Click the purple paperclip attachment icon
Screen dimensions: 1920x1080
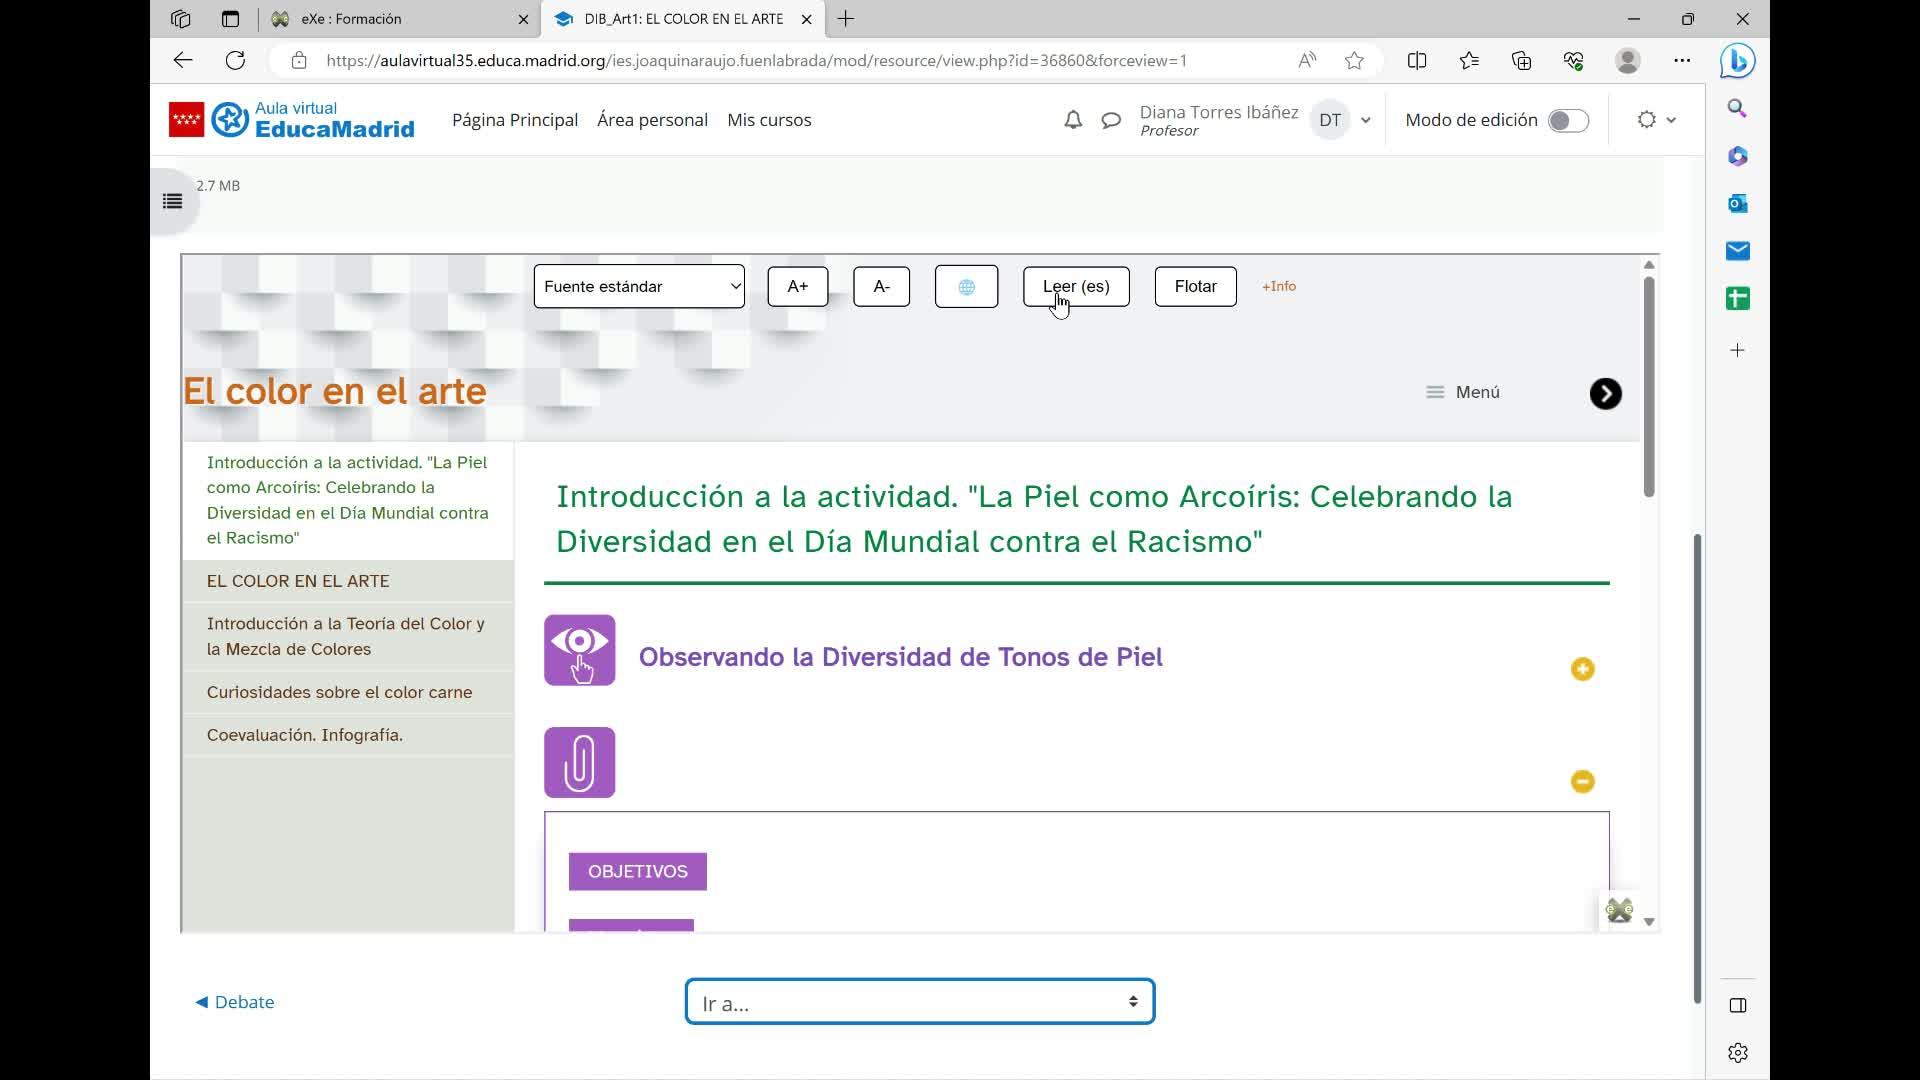point(580,763)
